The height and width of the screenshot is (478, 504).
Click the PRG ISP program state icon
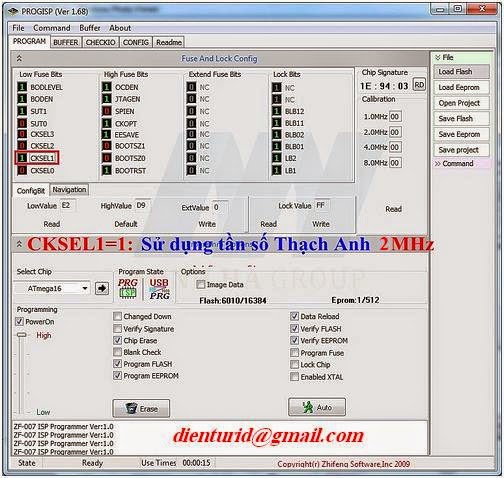tap(128, 288)
